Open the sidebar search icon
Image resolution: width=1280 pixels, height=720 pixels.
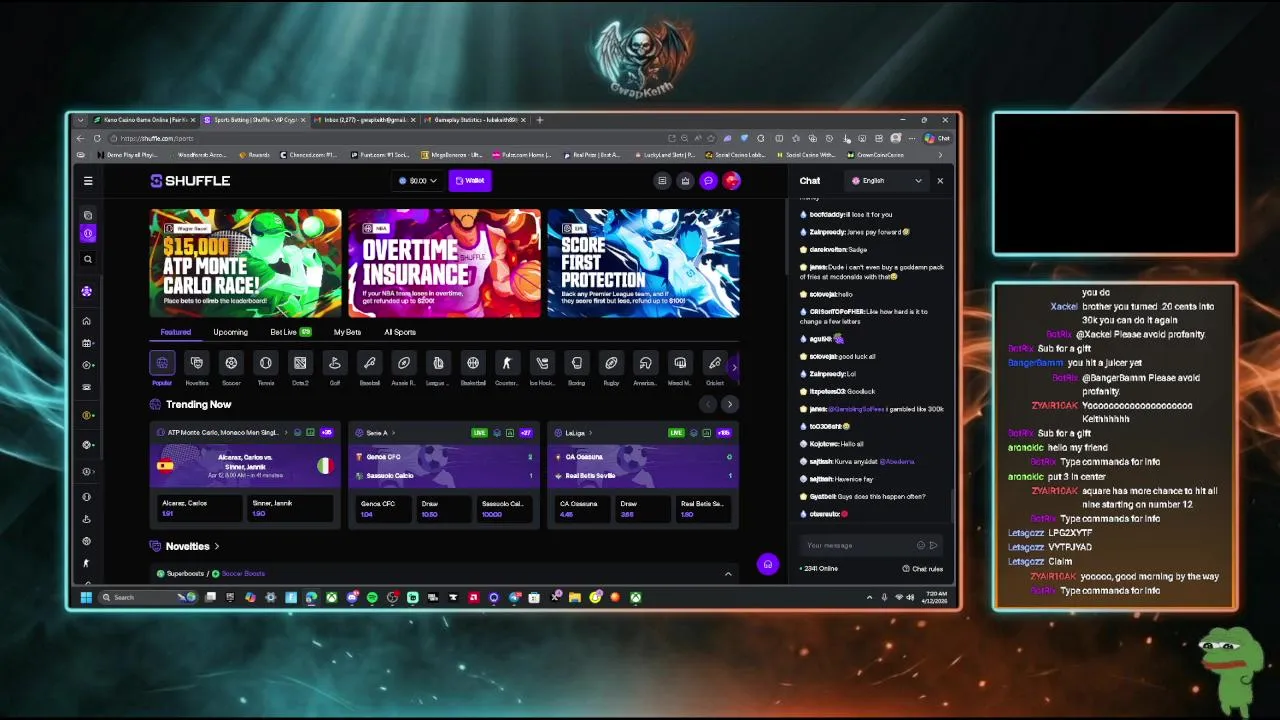[x=88, y=259]
